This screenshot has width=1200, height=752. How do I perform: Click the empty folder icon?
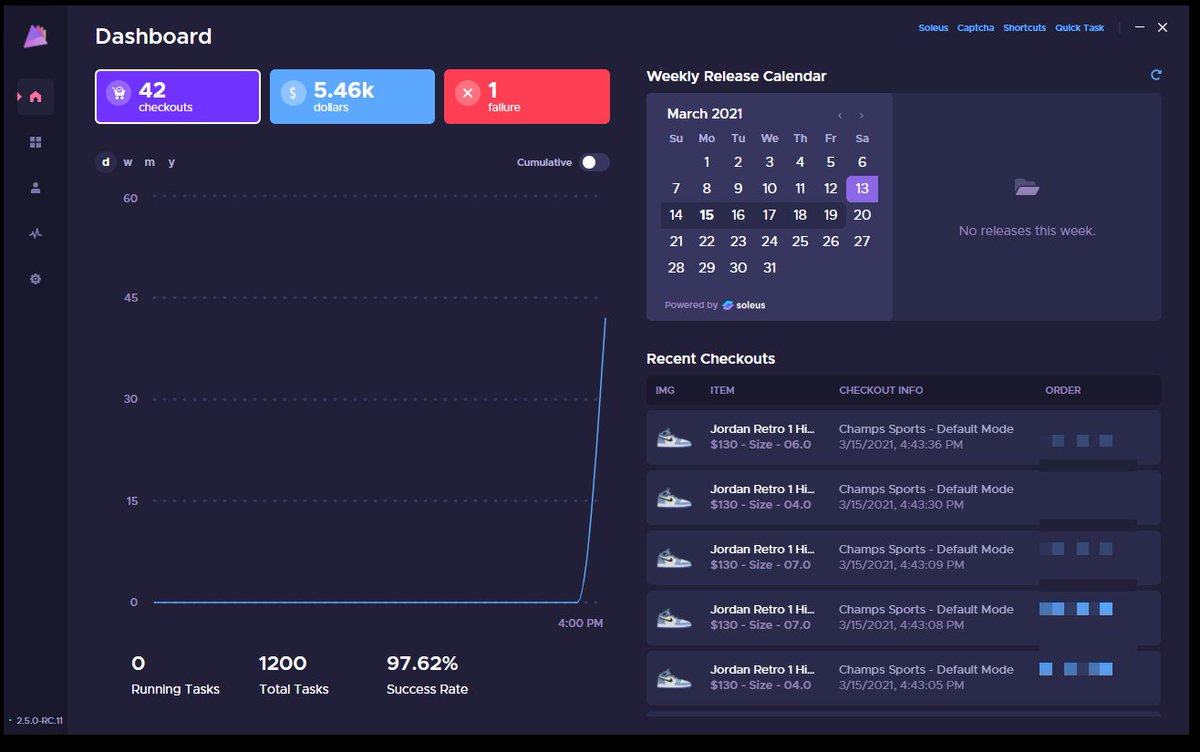(1027, 187)
